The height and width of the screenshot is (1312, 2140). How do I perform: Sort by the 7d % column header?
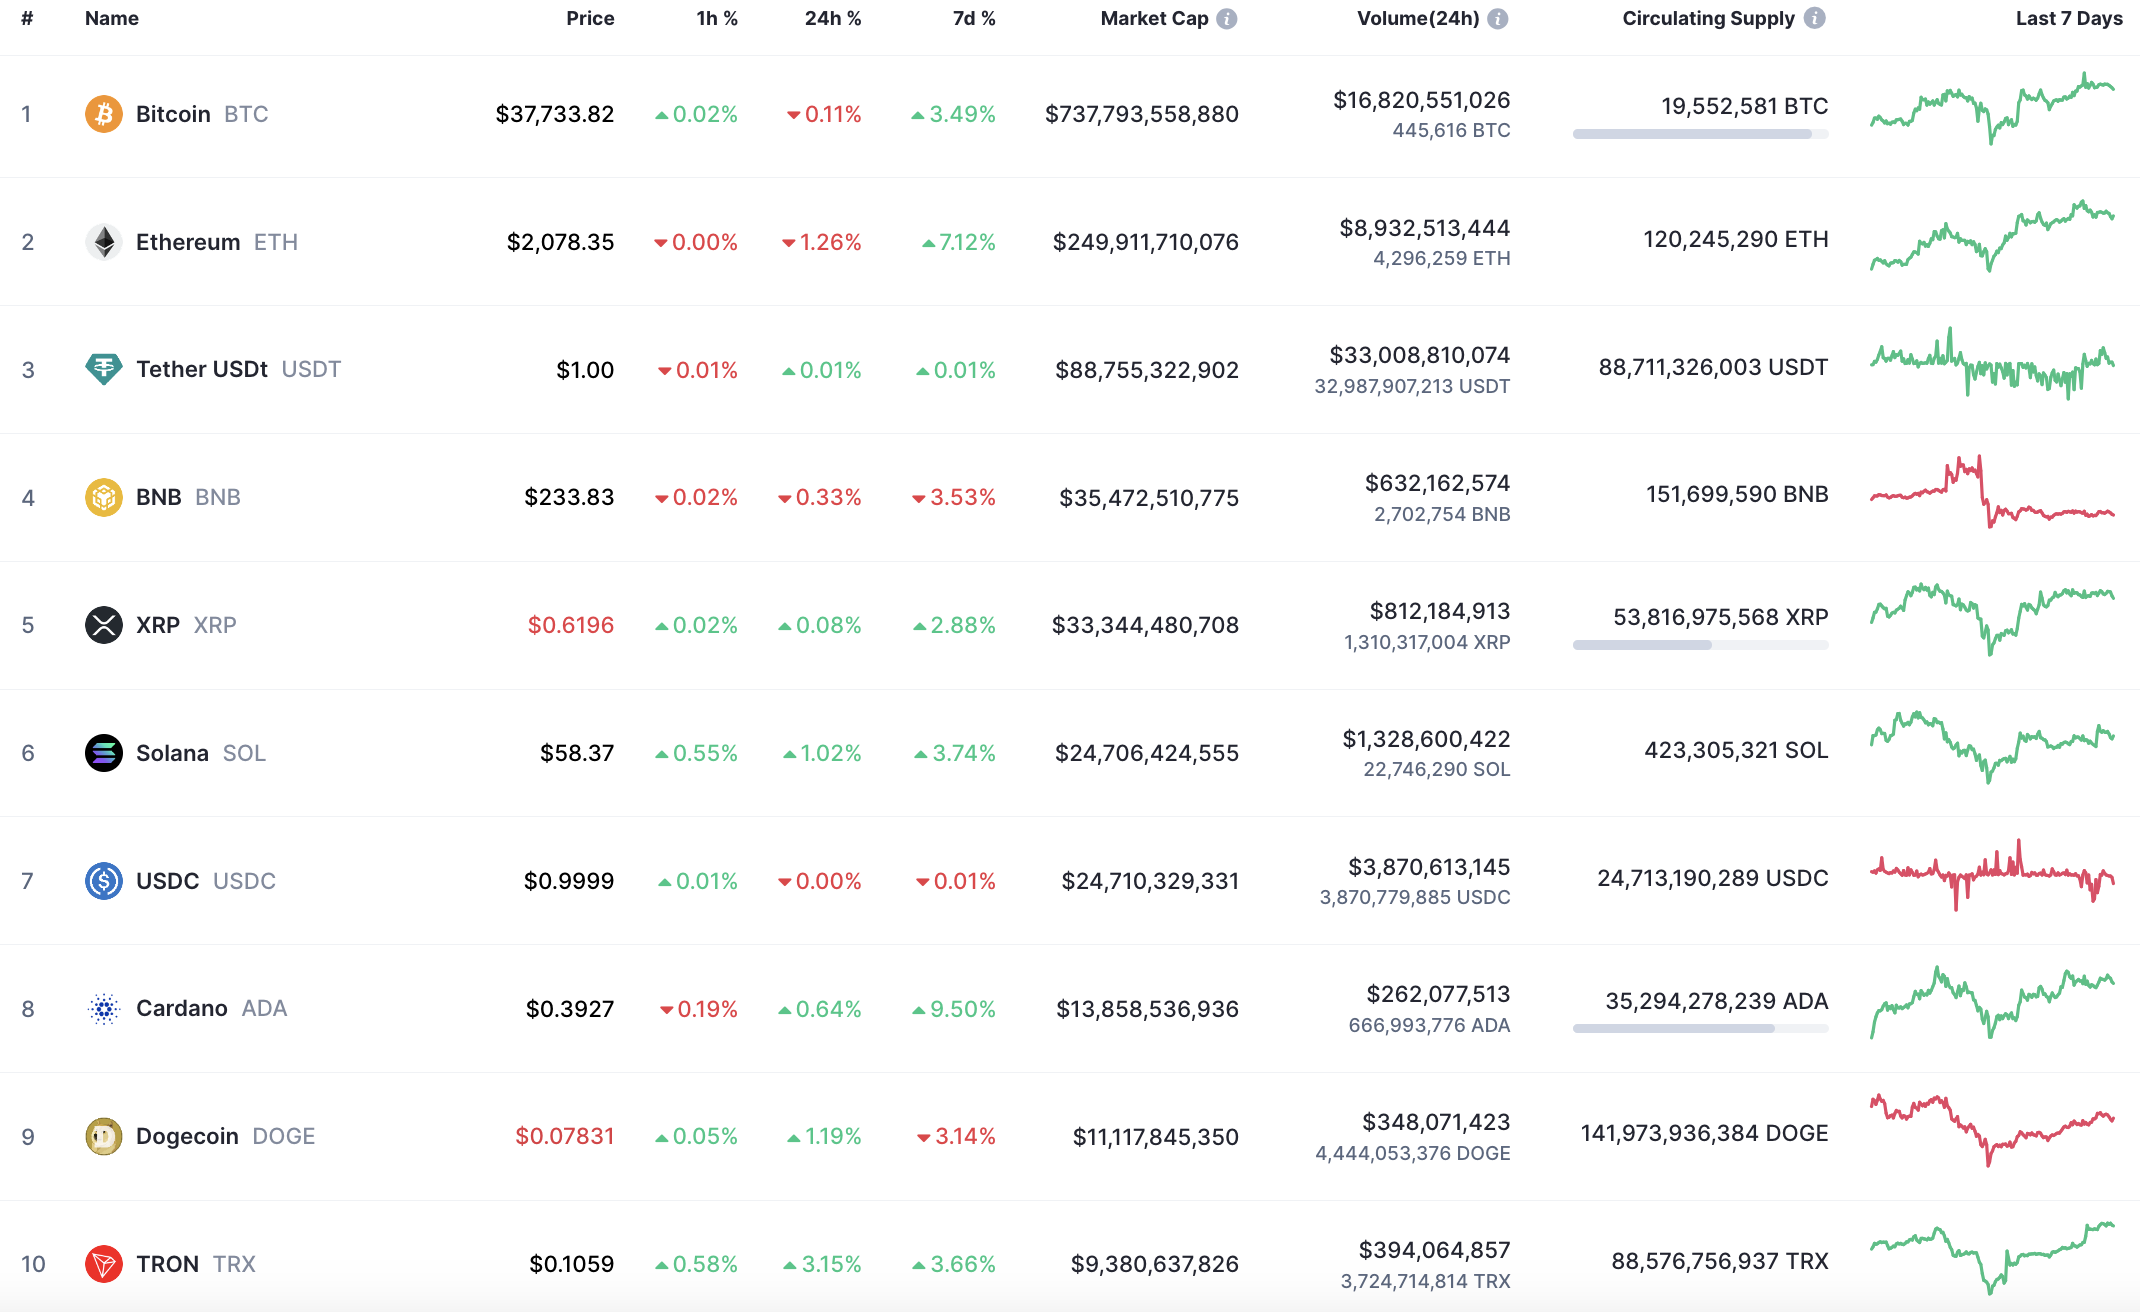coord(973,19)
